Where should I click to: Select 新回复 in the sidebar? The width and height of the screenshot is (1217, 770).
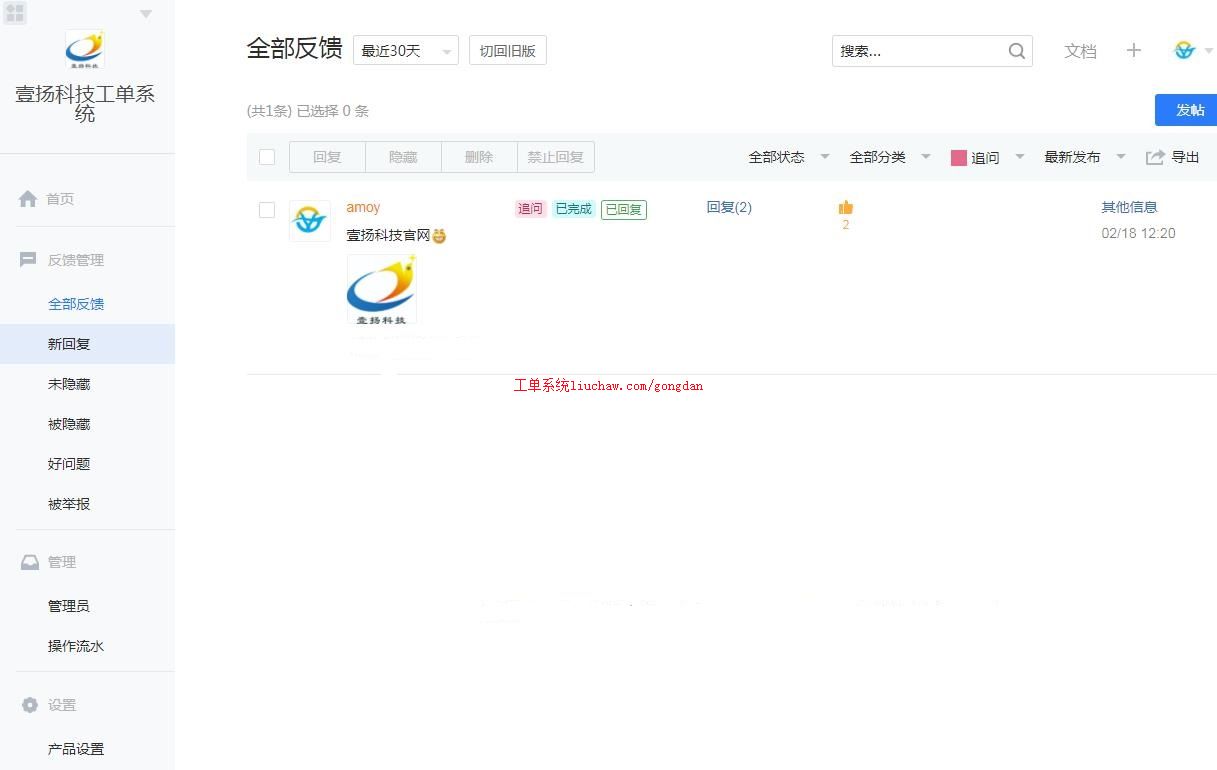click(x=69, y=344)
